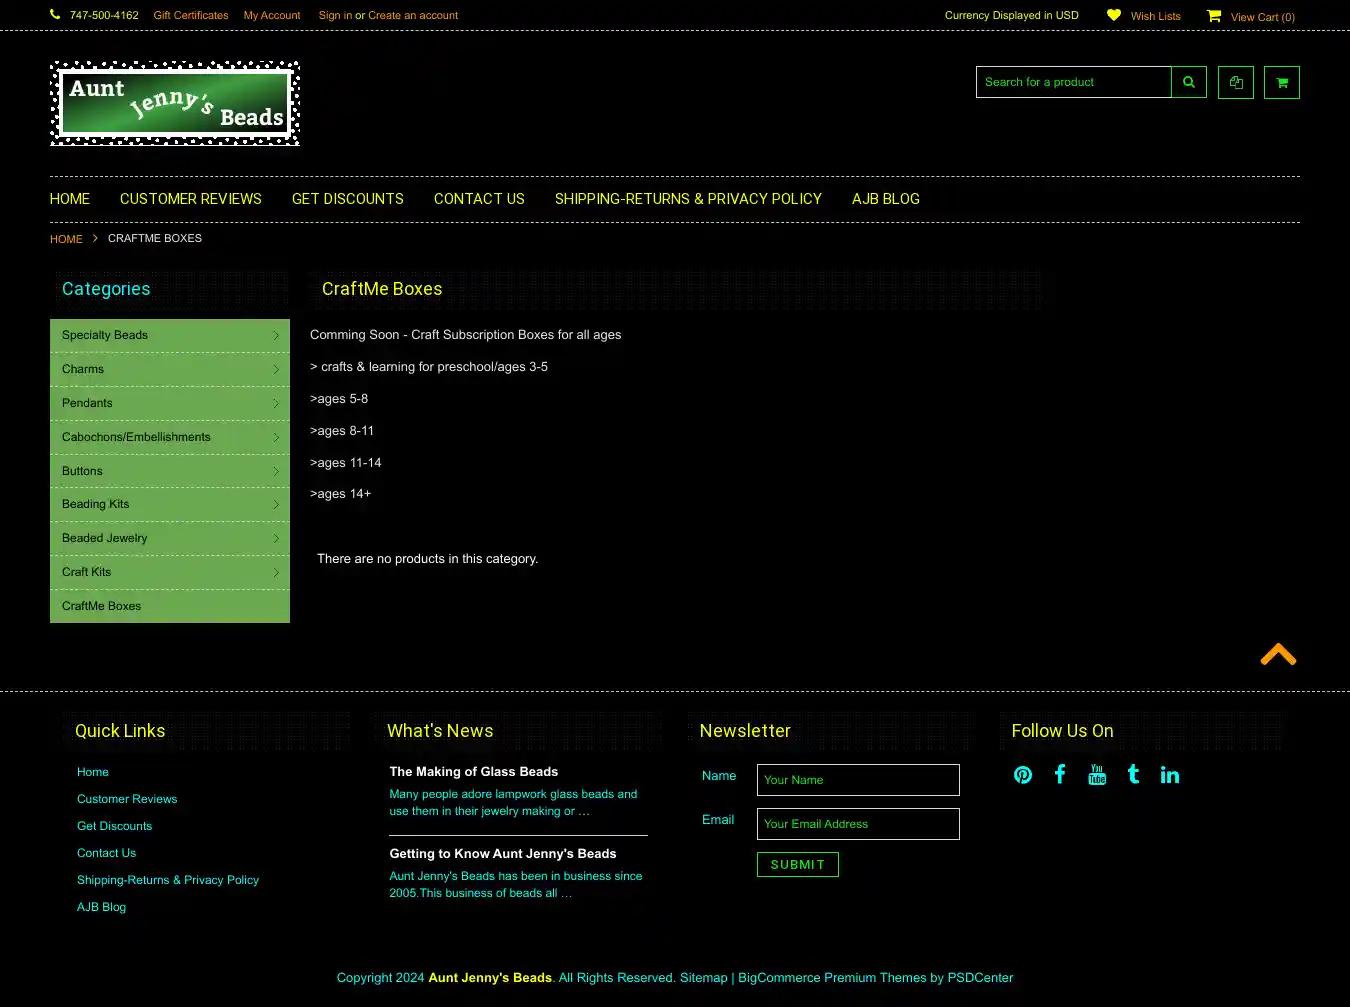Open The Making of Glass Beads article
Screen dimensions: 1350x1007
tap(474, 772)
